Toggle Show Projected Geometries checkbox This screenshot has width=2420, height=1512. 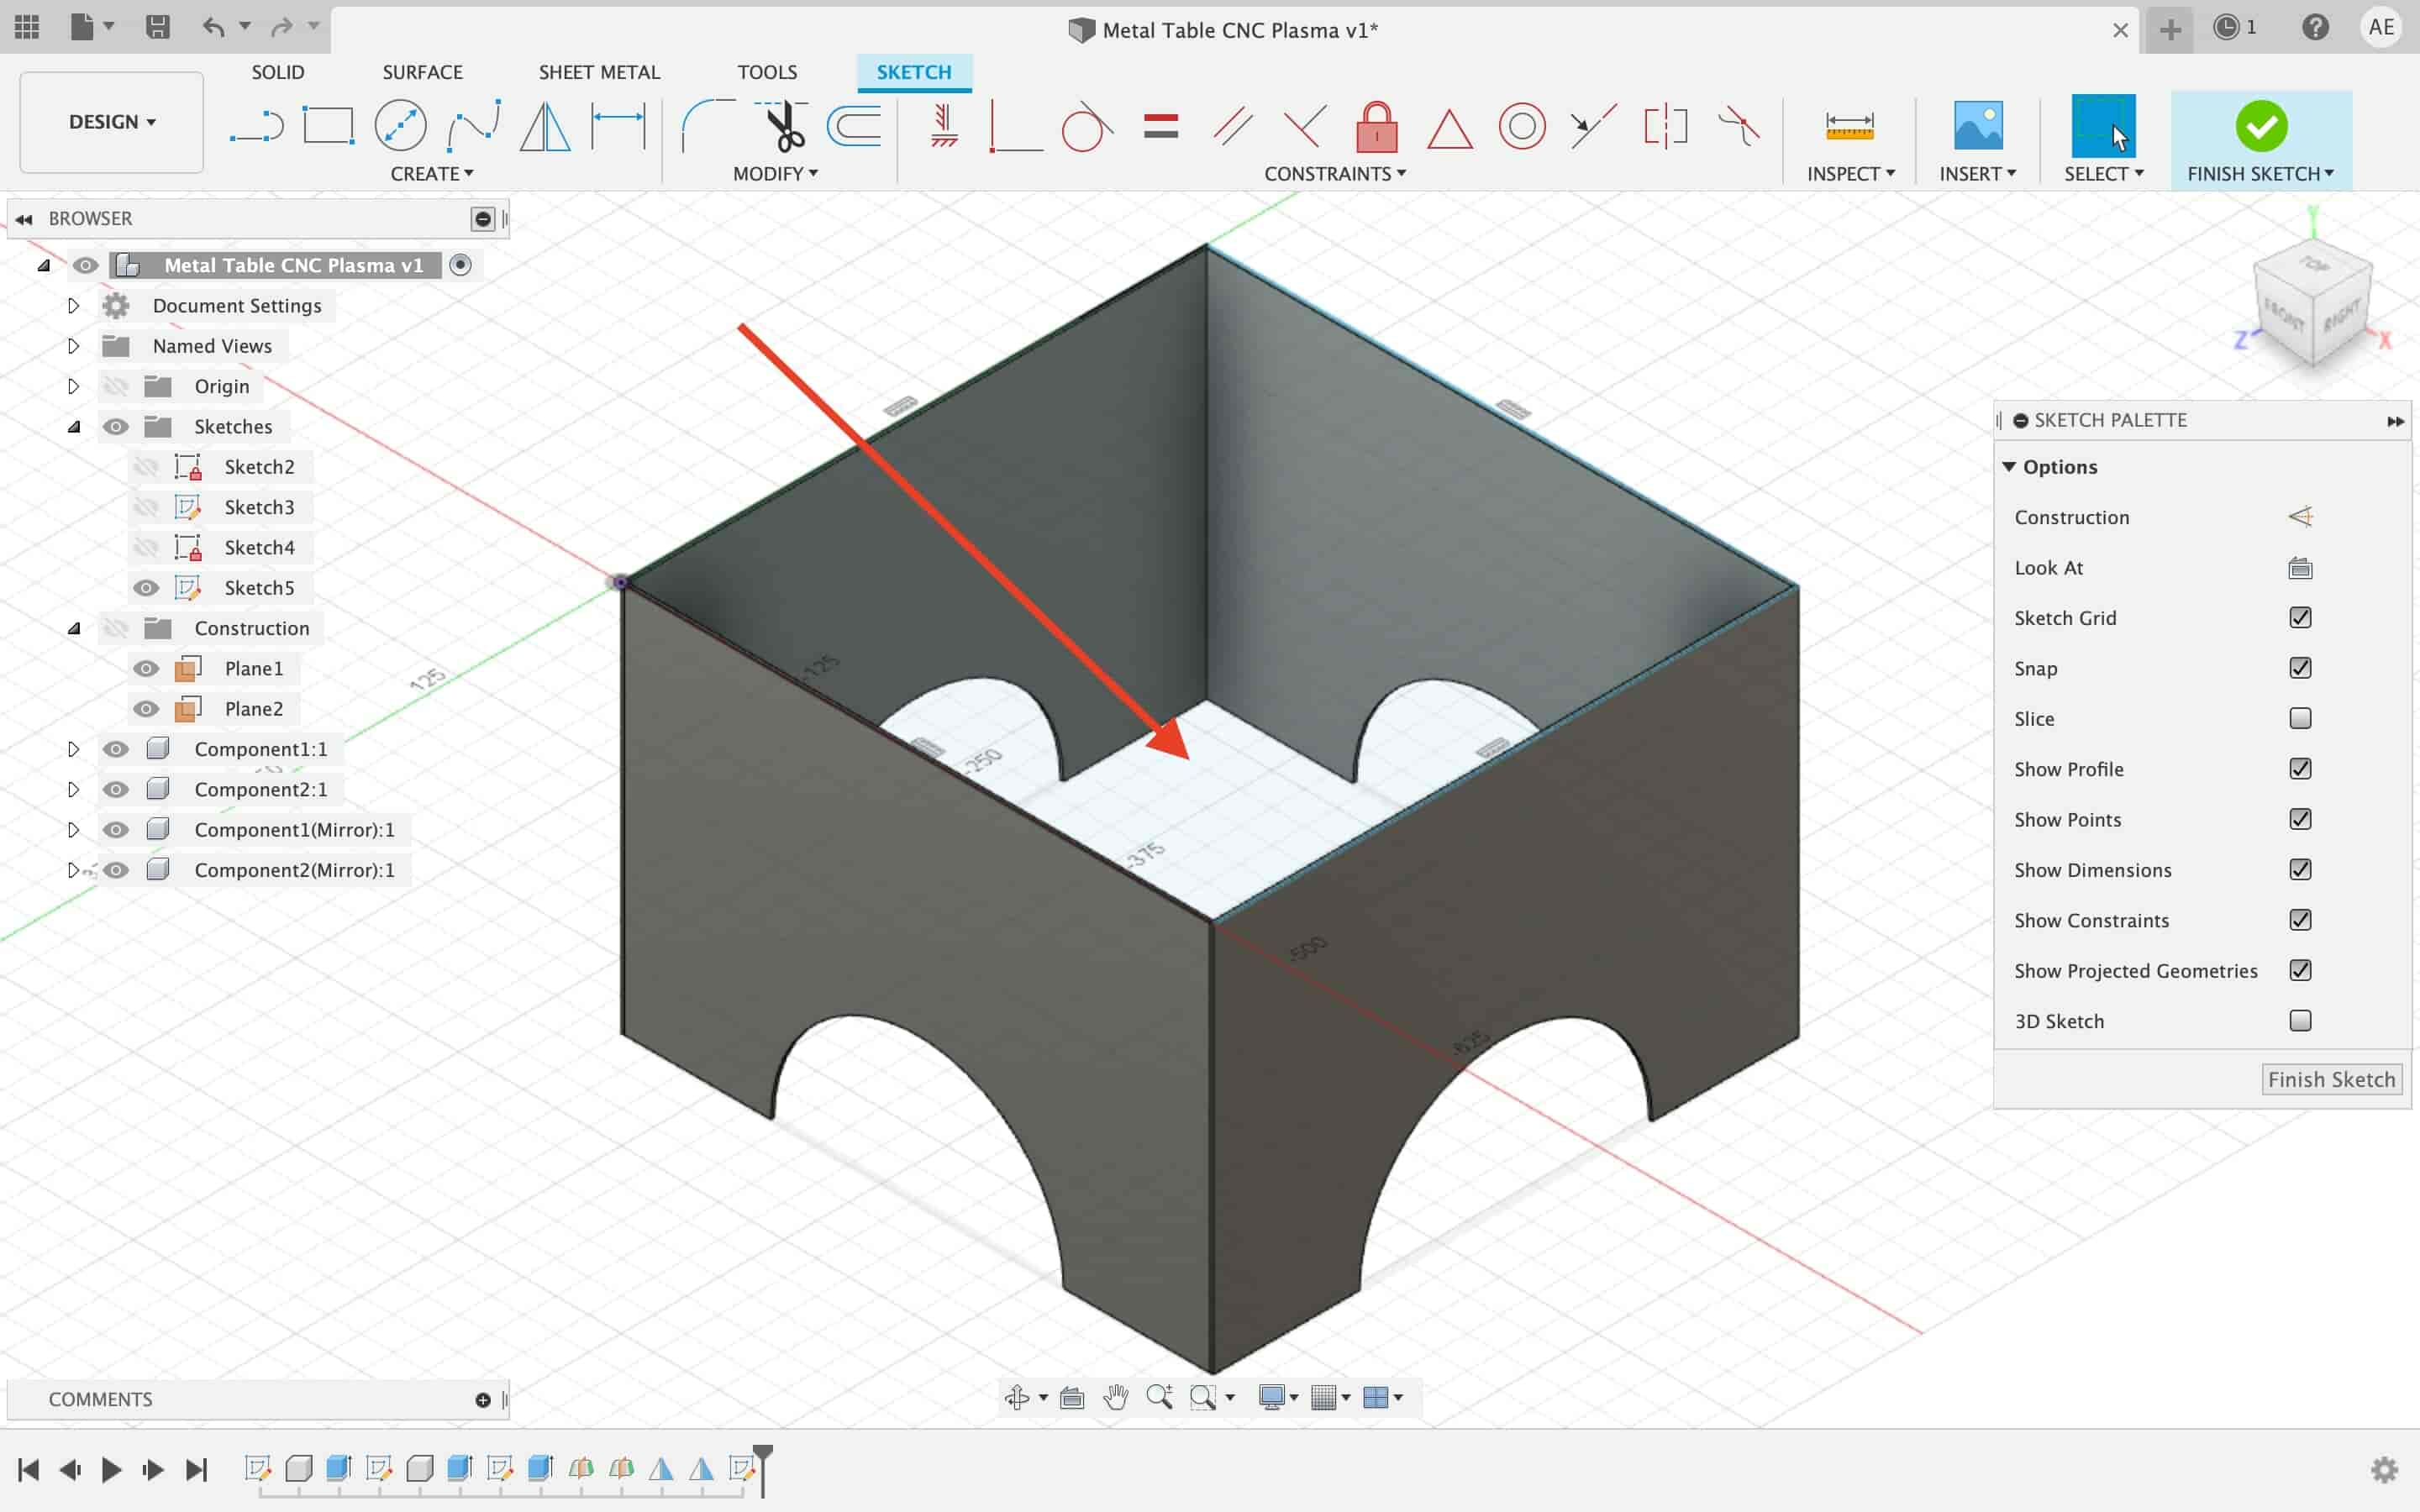[2300, 970]
